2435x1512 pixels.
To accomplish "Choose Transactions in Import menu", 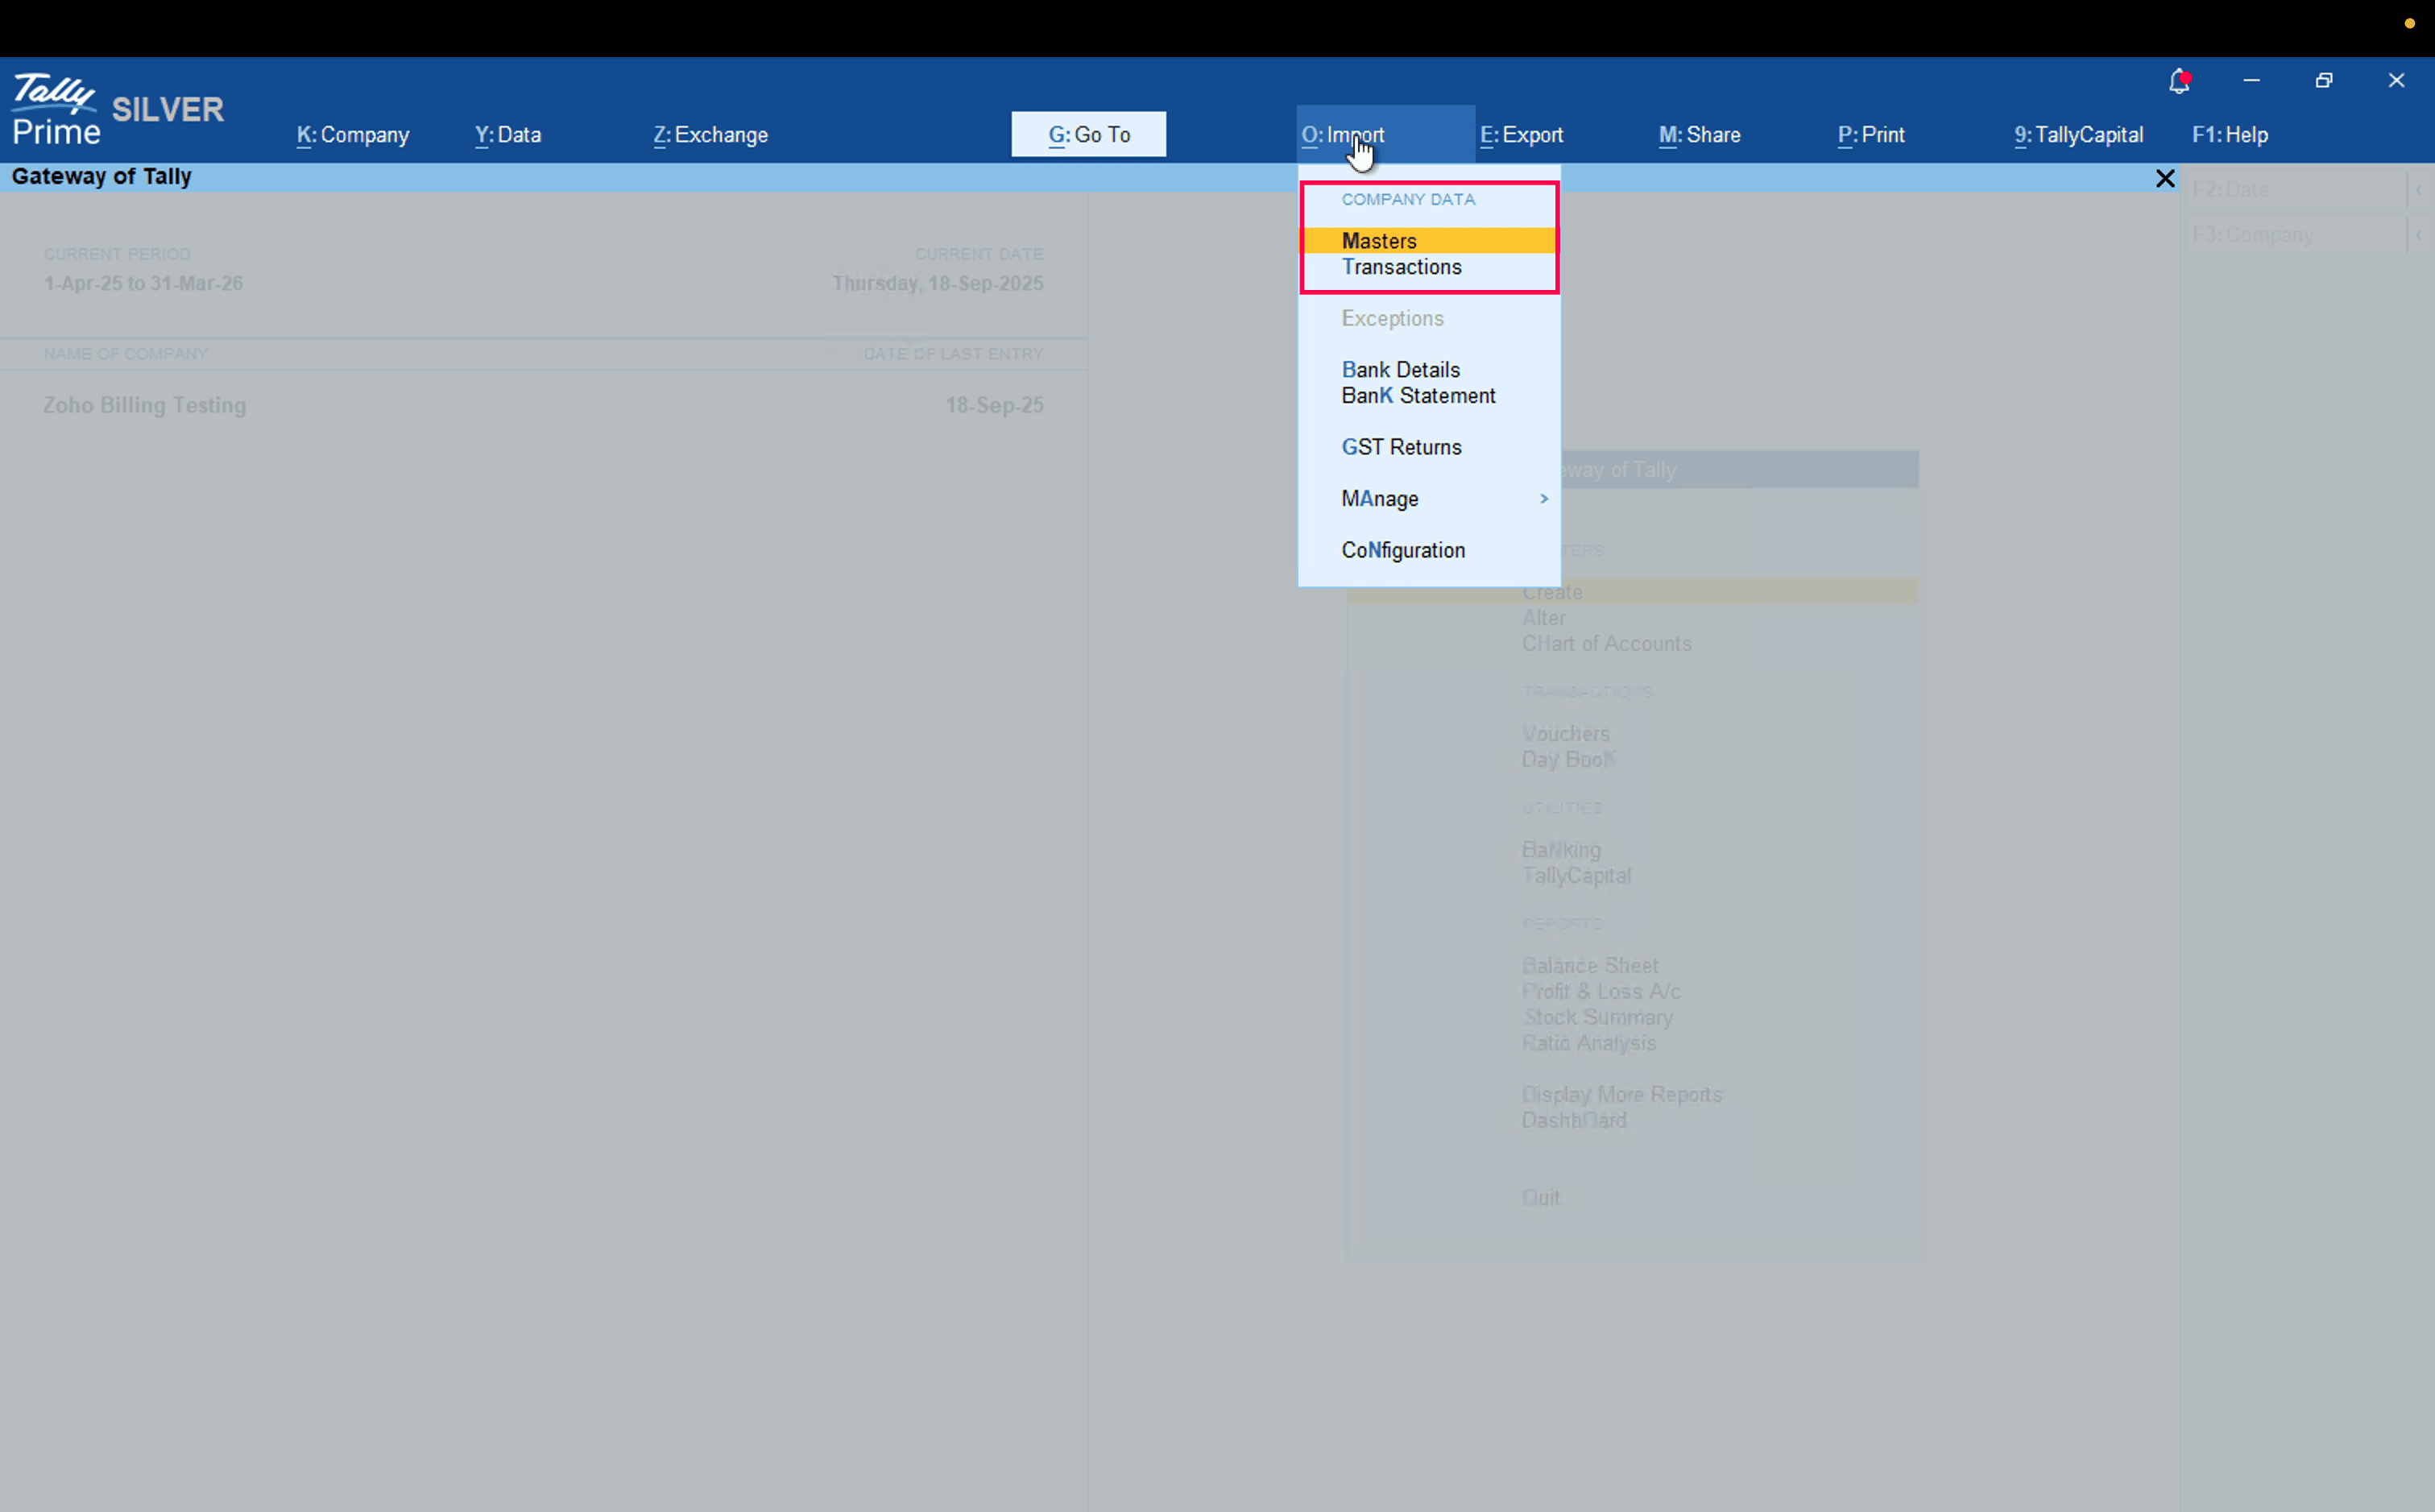I will click(1401, 267).
